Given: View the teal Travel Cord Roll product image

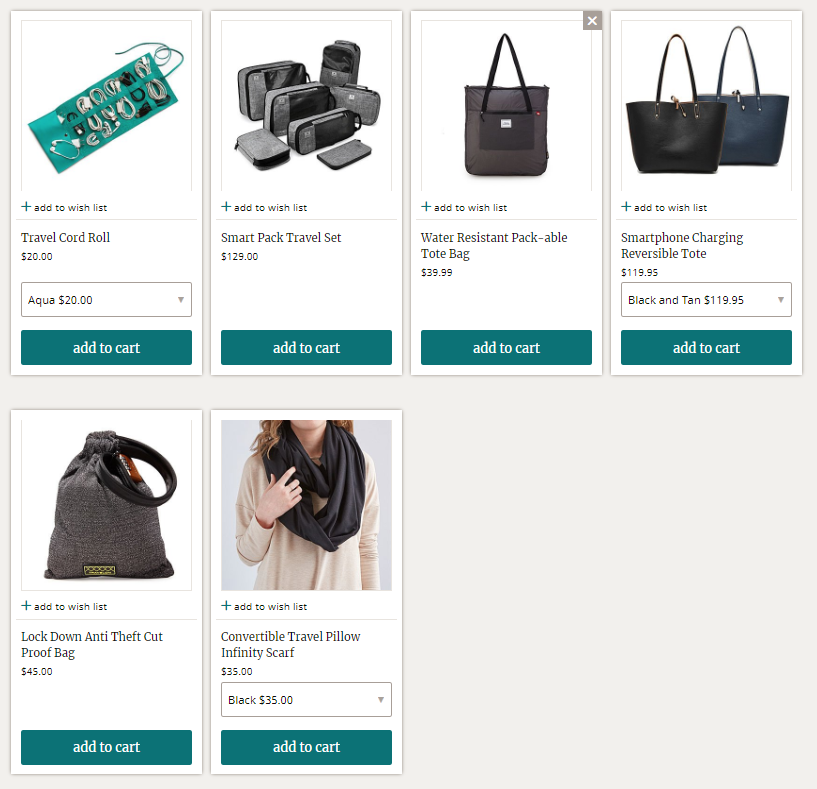Looking at the screenshot, I should [106, 106].
